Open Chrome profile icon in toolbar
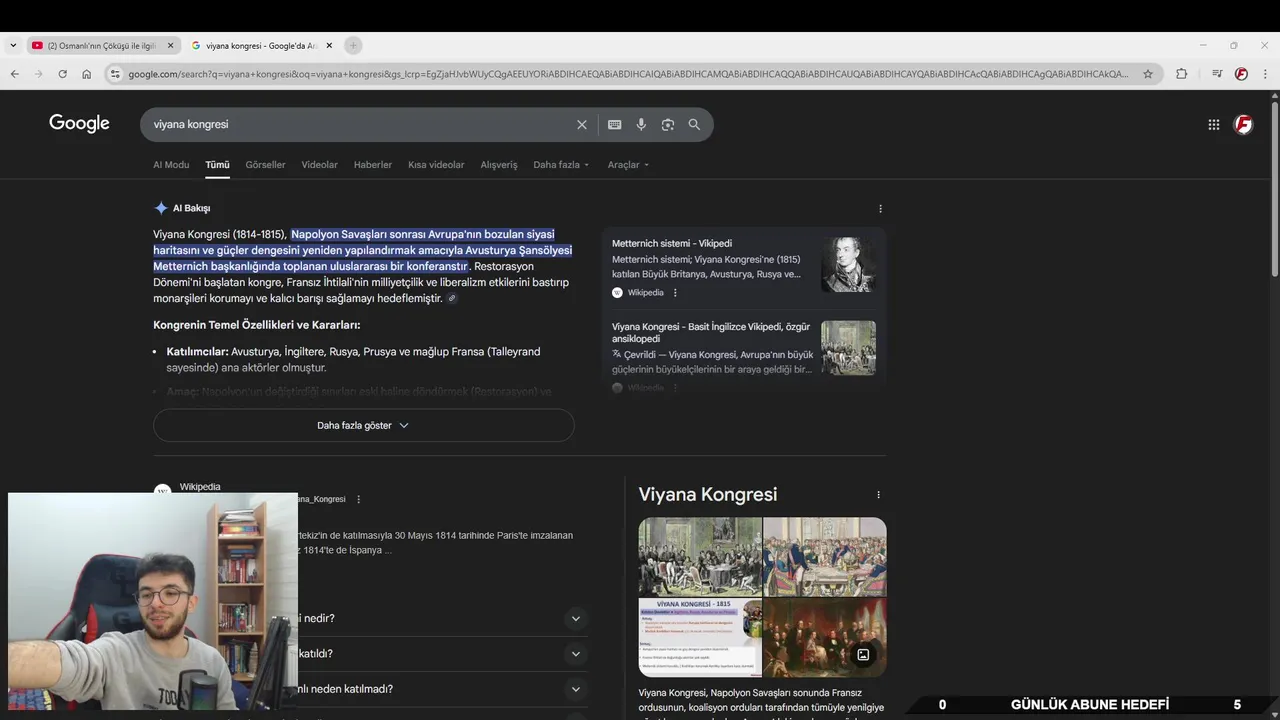The width and height of the screenshot is (1280, 720). click(1241, 74)
